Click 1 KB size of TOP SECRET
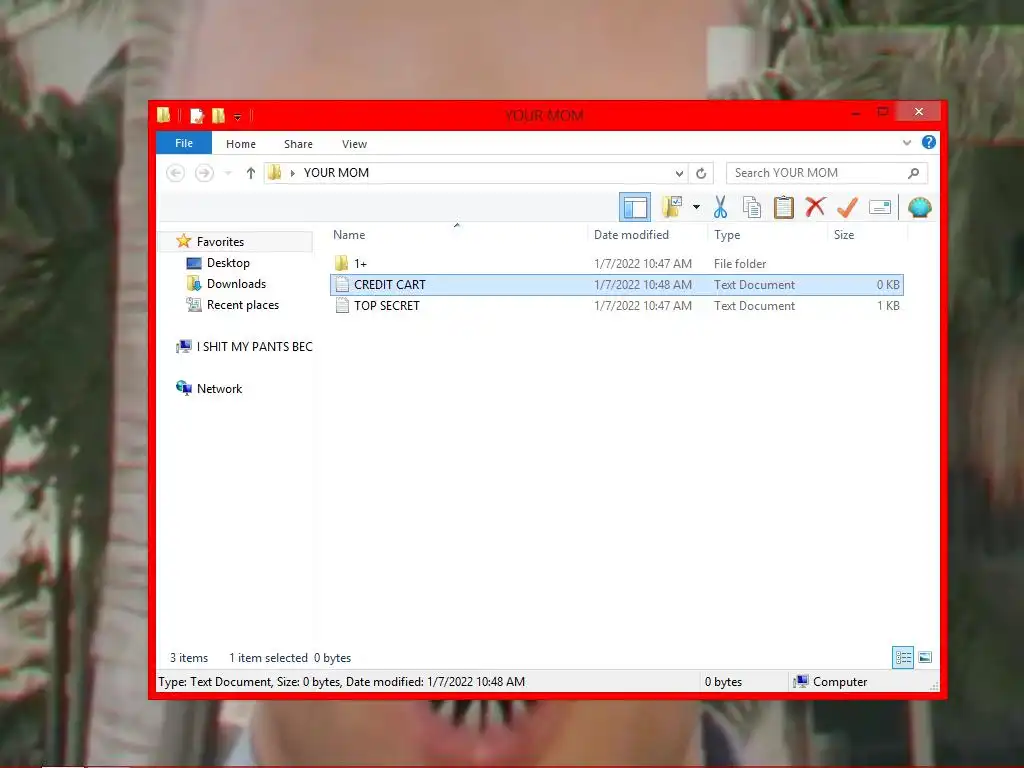The image size is (1024, 768). coord(888,306)
